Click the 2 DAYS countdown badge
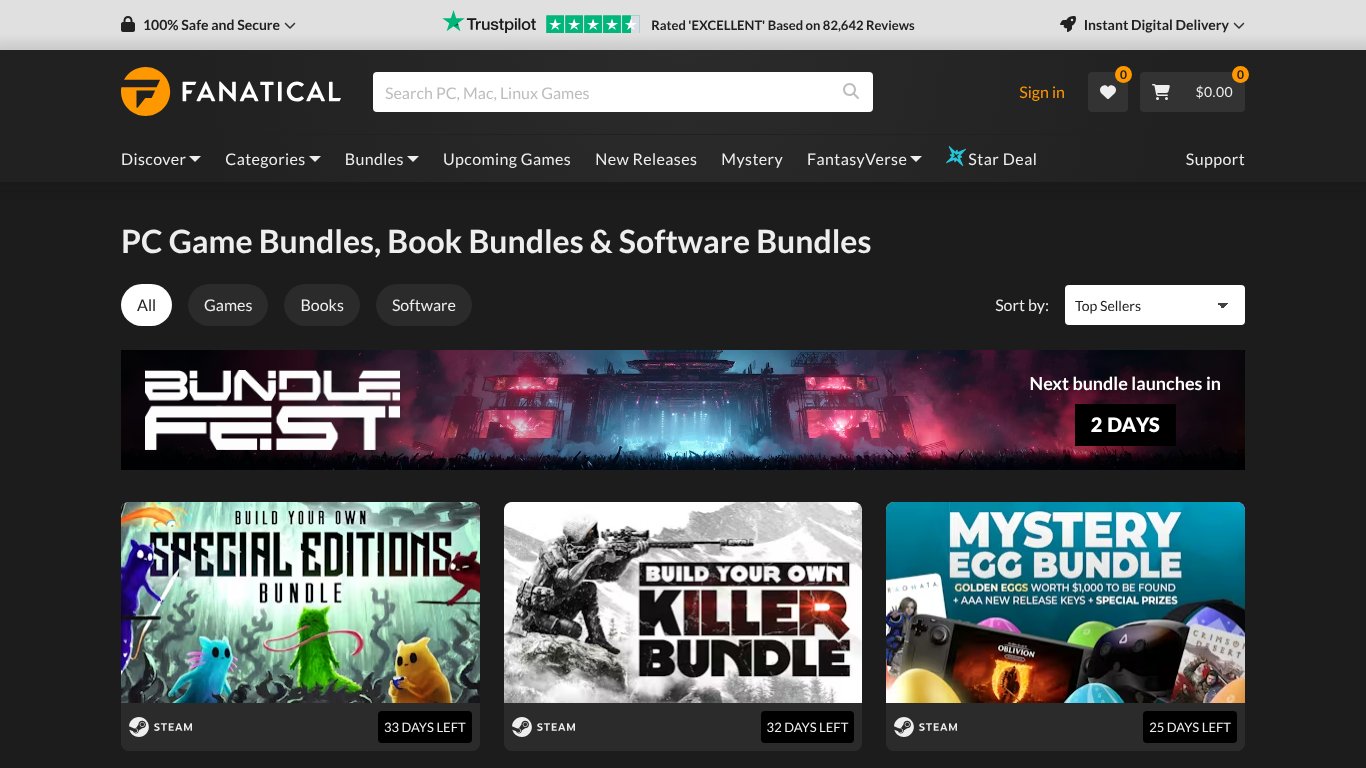 1125,425
